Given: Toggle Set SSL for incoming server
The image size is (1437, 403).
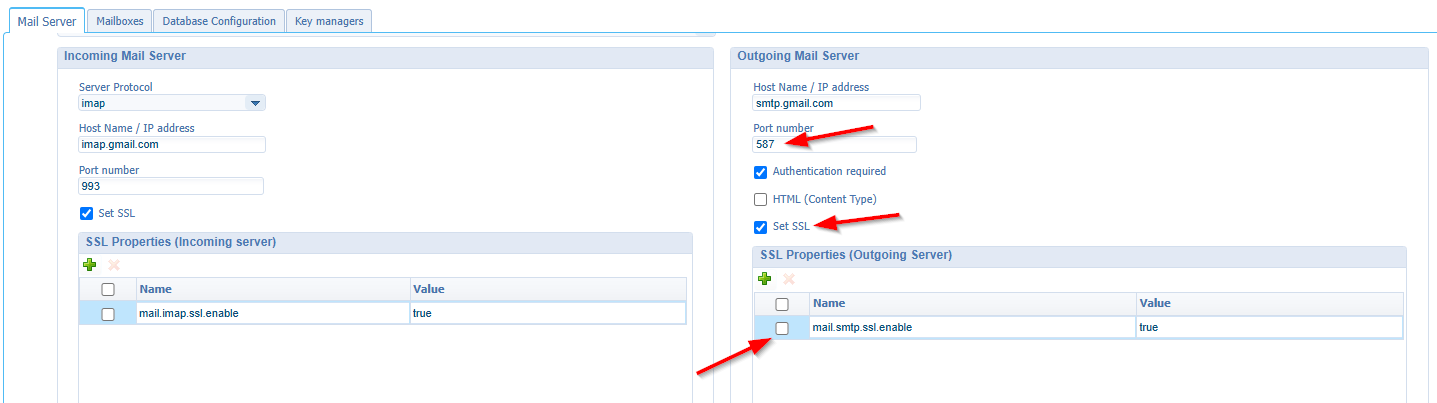Looking at the screenshot, I should pos(86,213).
